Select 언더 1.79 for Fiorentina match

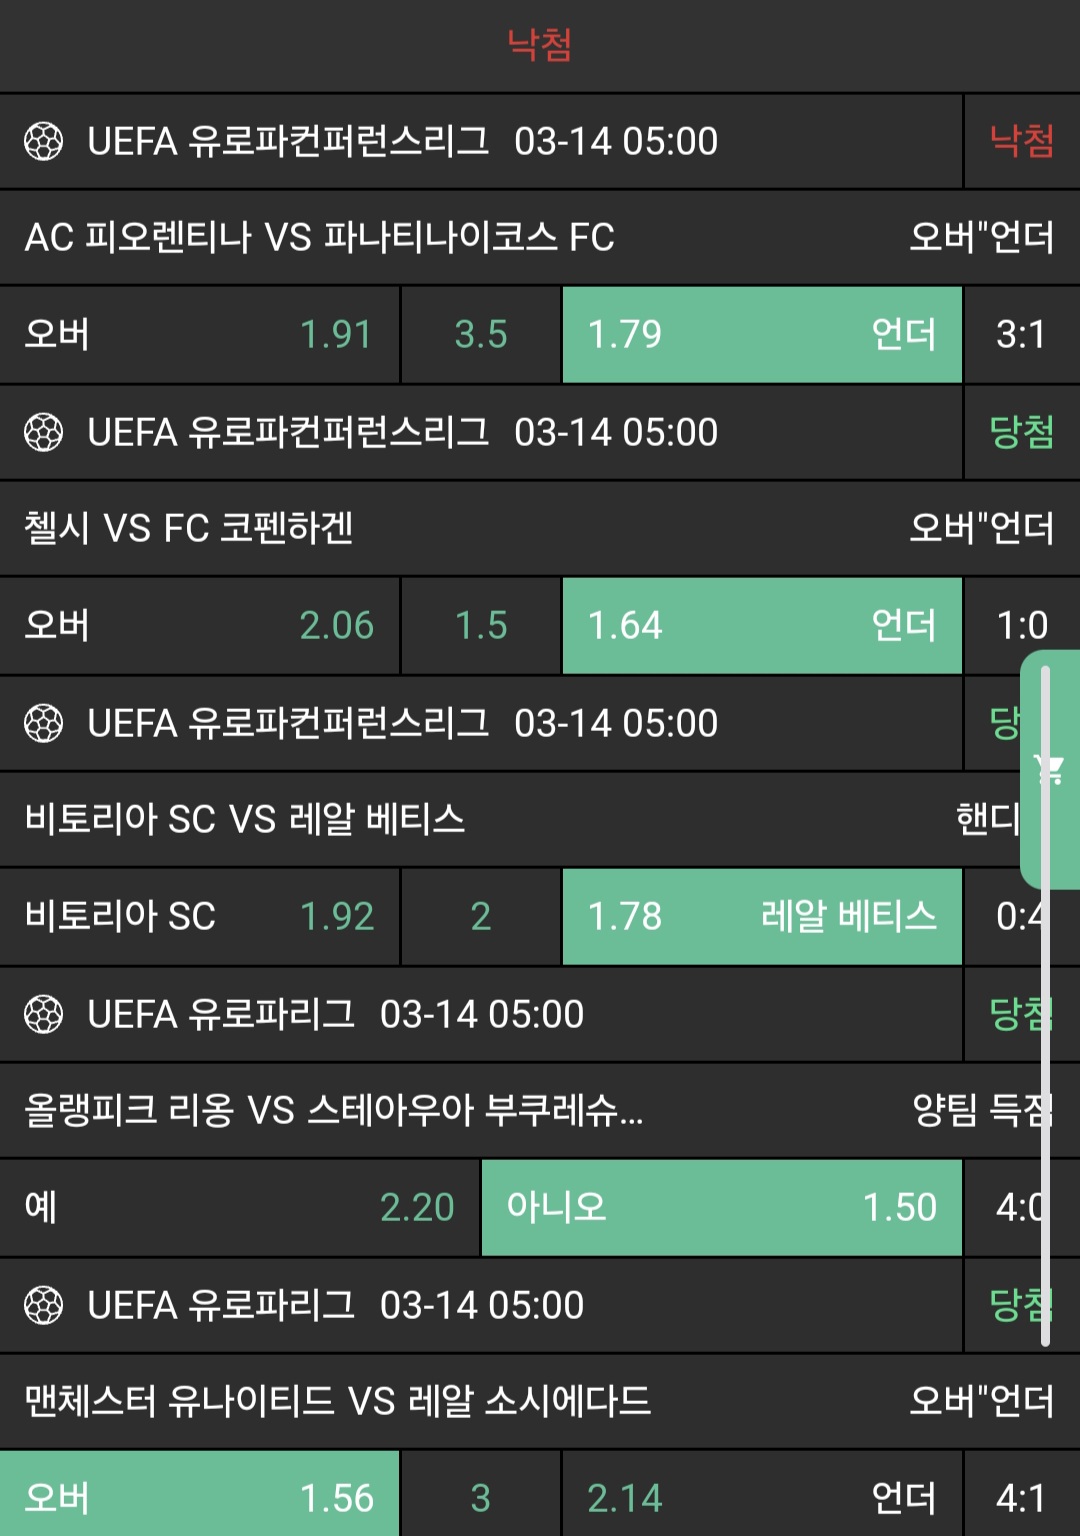point(762,335)
